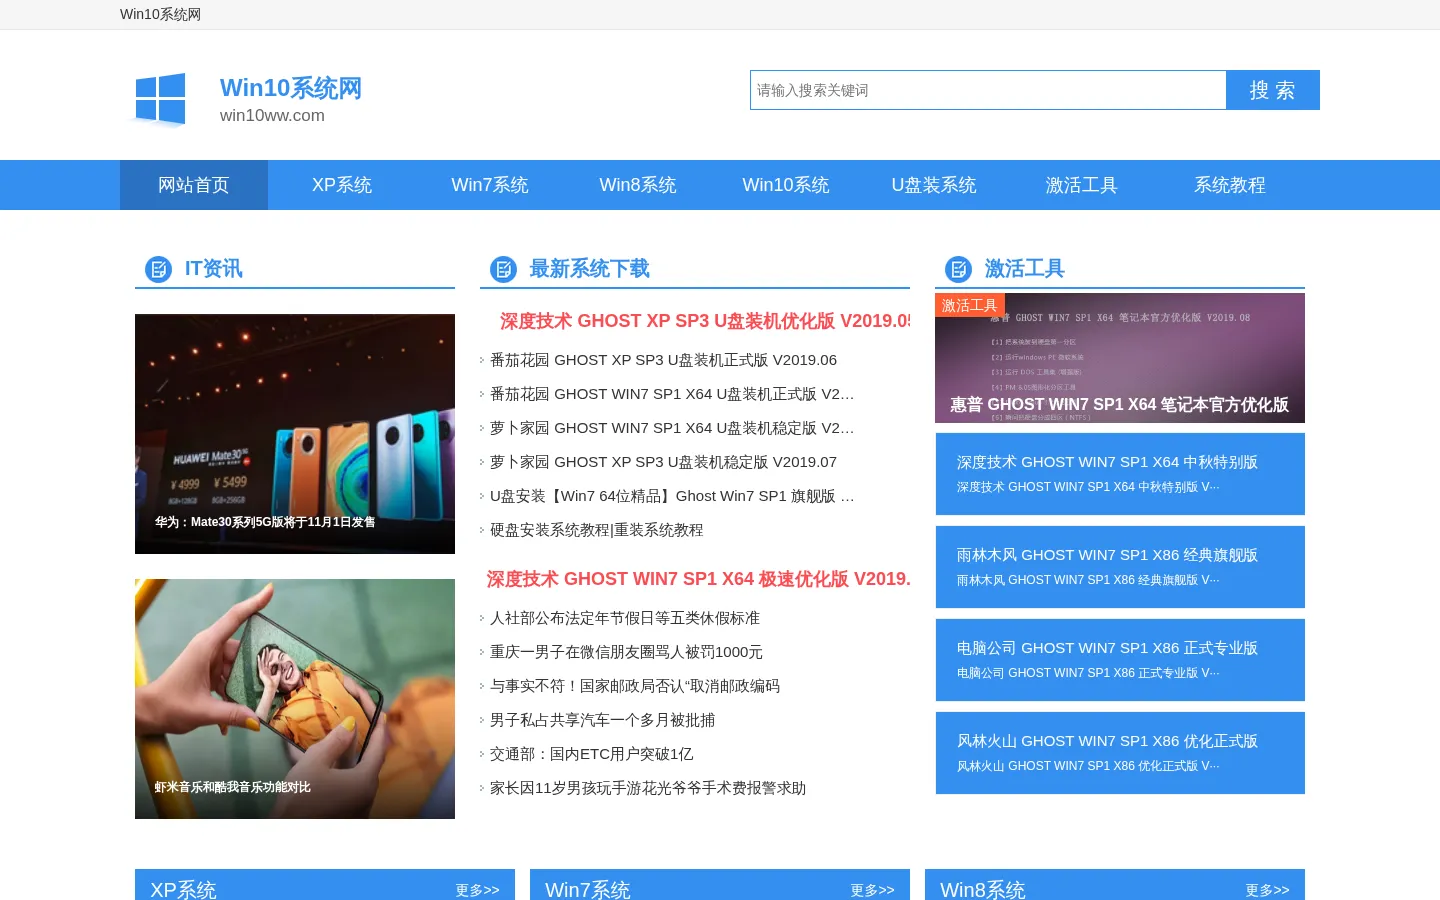
Task: Open the Huawei Mate30 news thumbnail
Action: (295, 434)
